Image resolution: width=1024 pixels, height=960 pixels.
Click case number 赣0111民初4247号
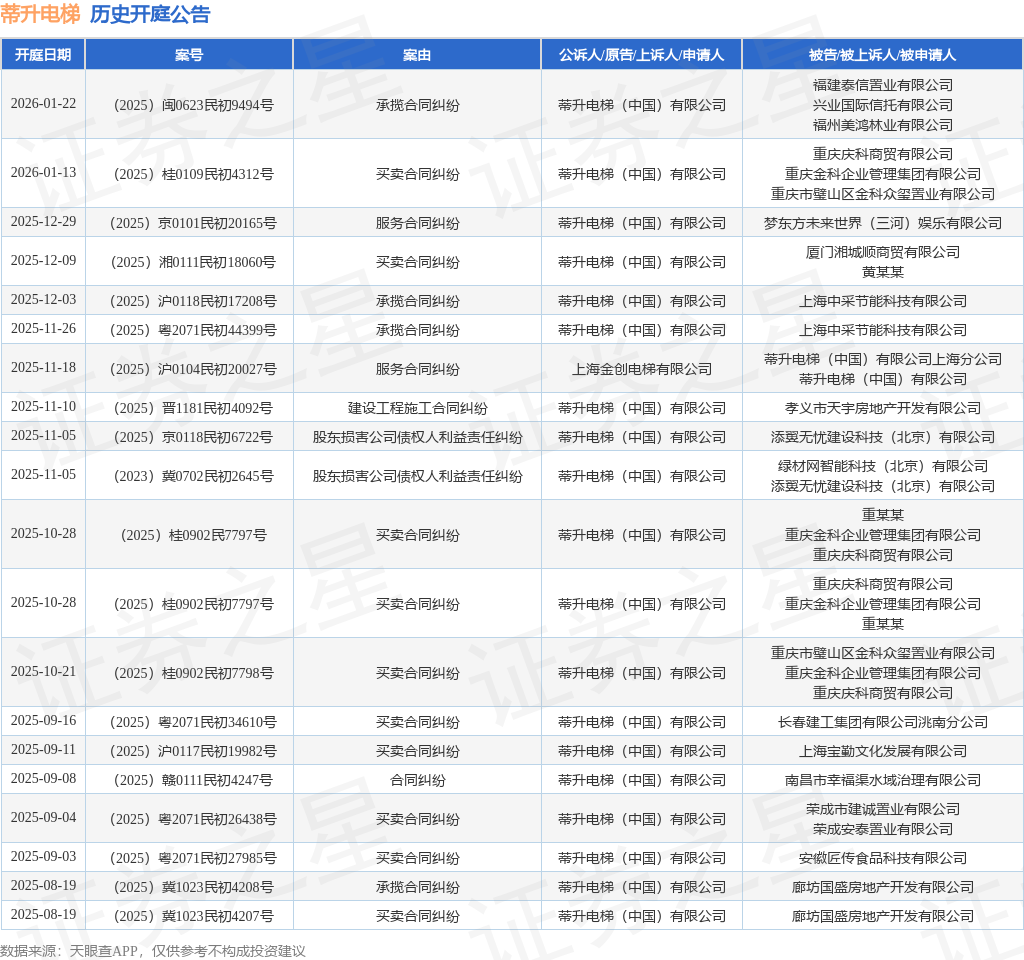click(193, 780)
